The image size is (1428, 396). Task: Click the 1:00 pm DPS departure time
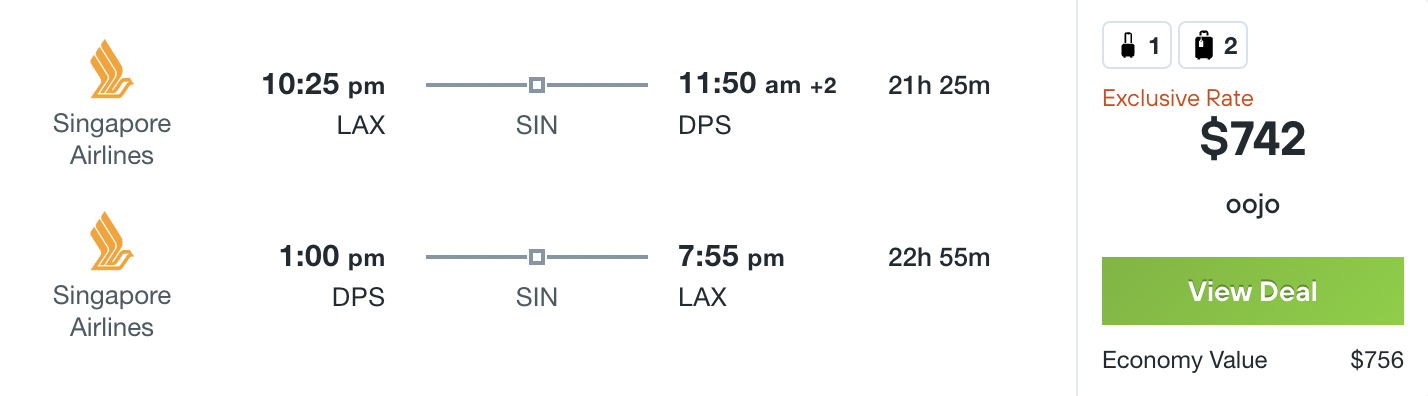[331, 257]
